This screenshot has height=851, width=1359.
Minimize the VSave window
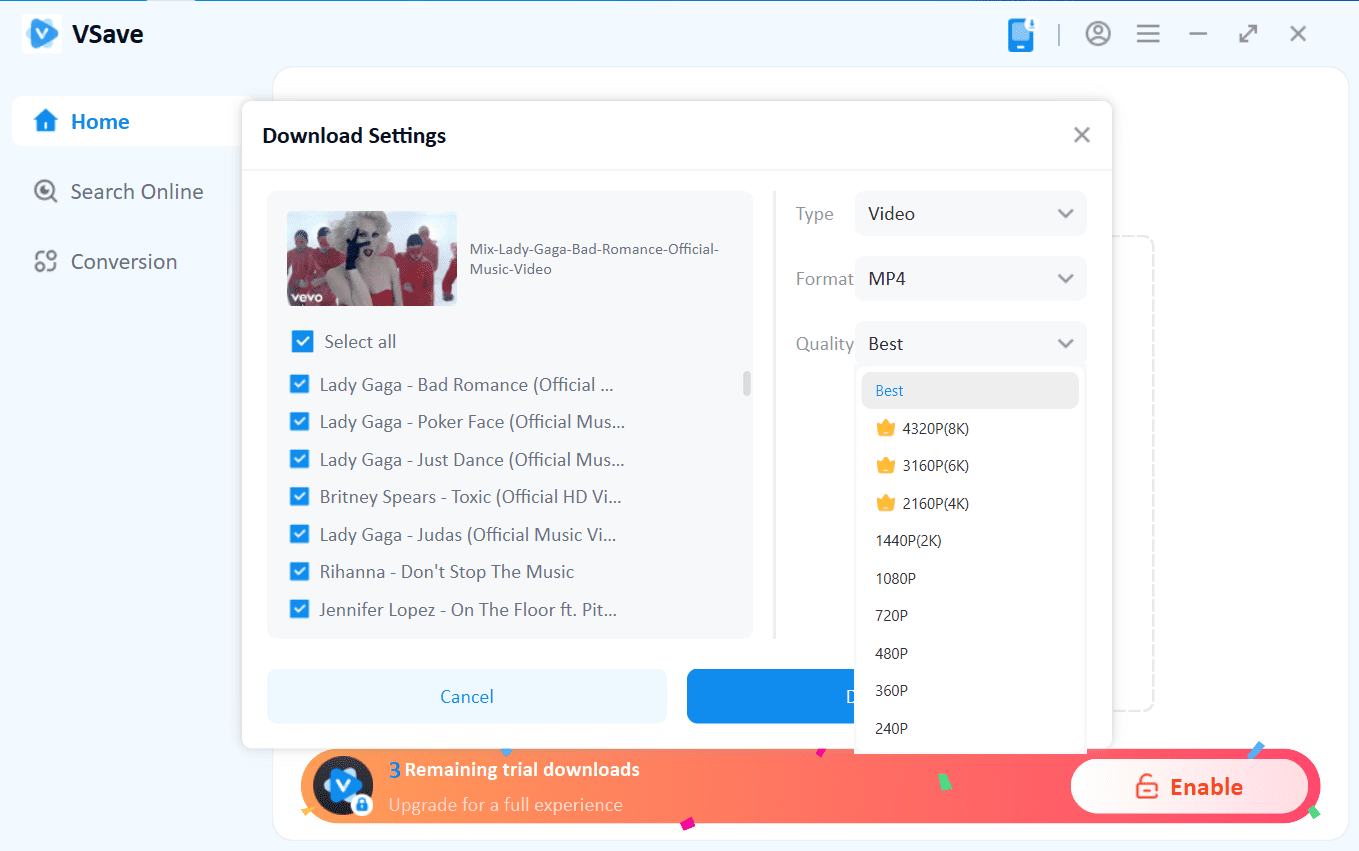(1198, 34)
